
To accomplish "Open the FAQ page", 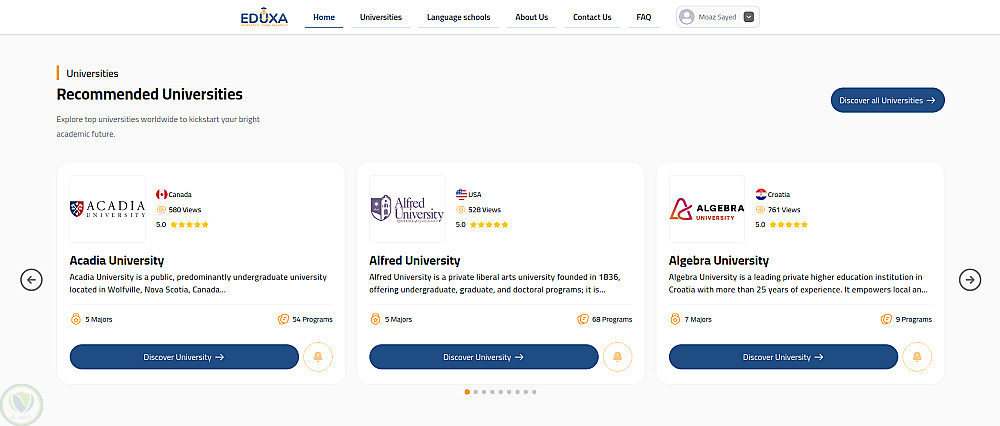I will [643, 17].
